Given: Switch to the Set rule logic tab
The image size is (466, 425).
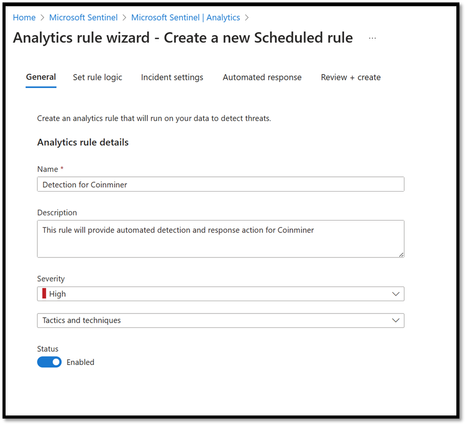Looking at the screenshot, I should pyautogui.click(x=97, y=77).
